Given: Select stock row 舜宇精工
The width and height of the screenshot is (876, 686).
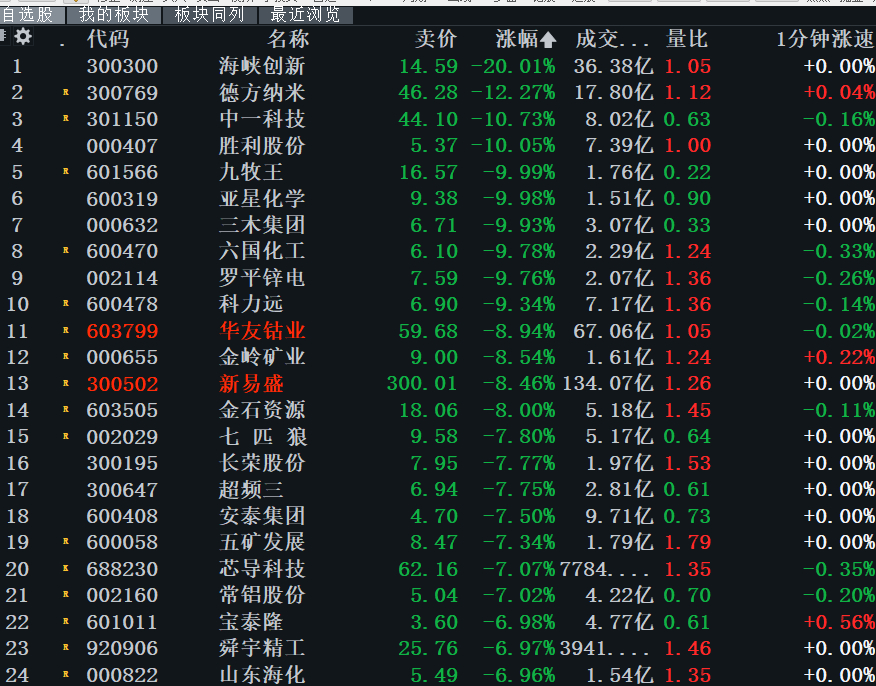Looking at the screenshot, I should pos(438,647).
